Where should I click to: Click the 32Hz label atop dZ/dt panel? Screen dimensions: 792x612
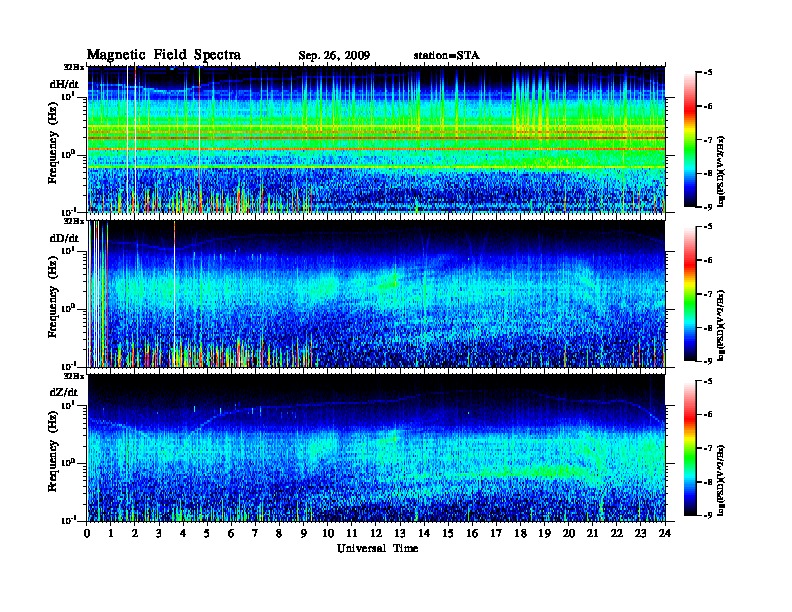tap(74, 376)
